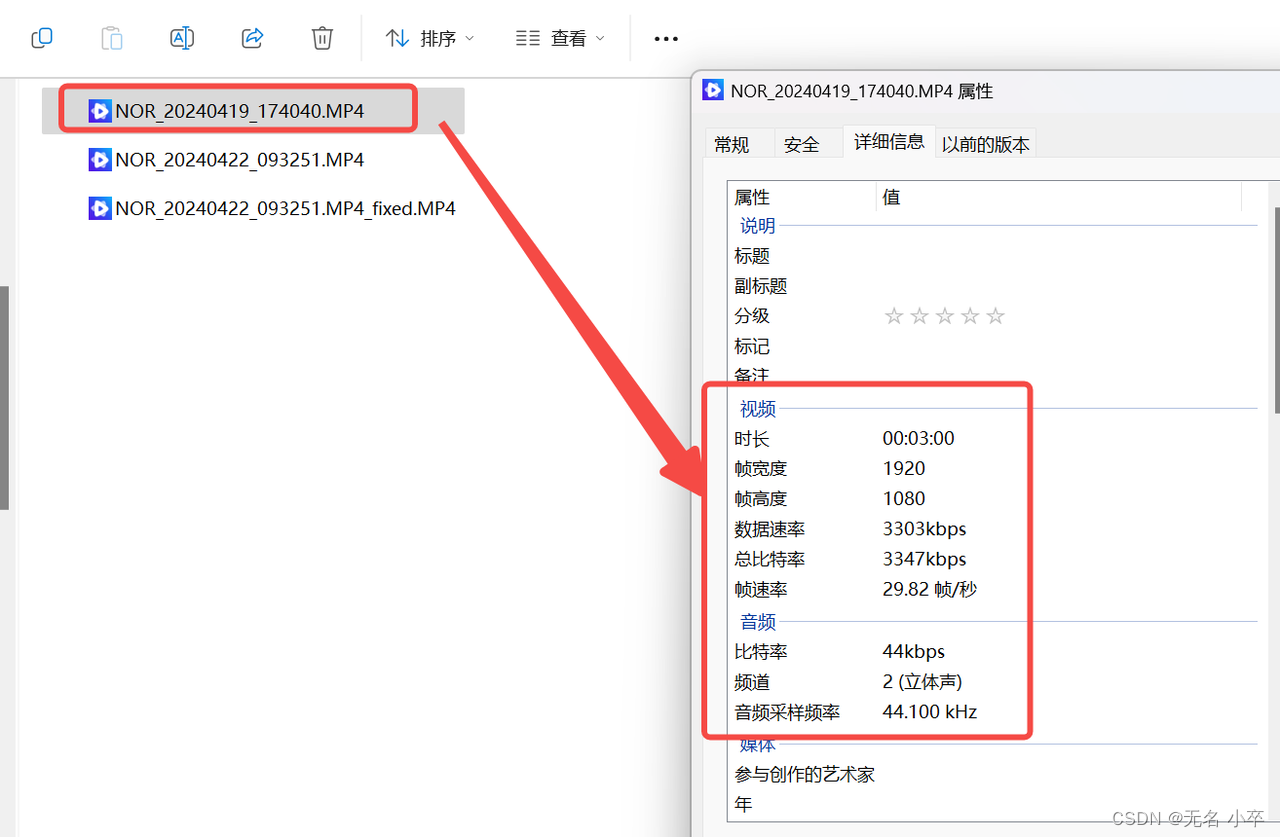Click the video icon of NOR_20240419_174040.MP4
This screenshot has width=1280, height=837.
[x=99, y=110]
